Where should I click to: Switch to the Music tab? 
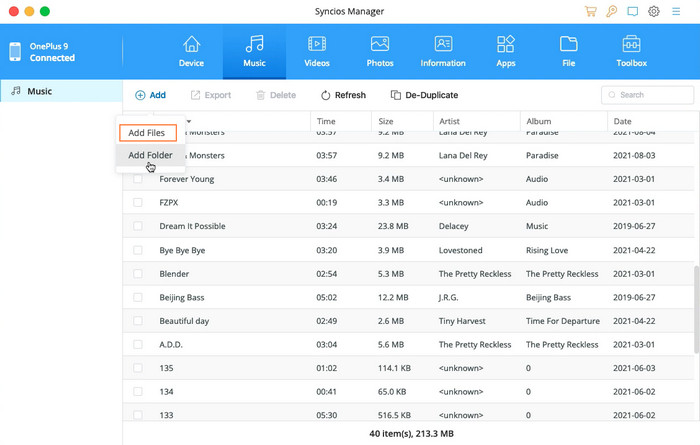pyautogui.click(x=254, y=51)
